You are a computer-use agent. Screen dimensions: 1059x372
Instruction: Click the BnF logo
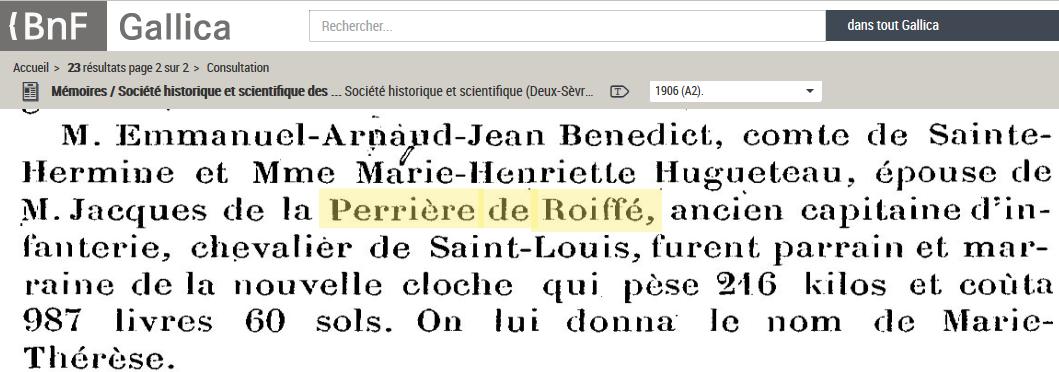(53, 26)
